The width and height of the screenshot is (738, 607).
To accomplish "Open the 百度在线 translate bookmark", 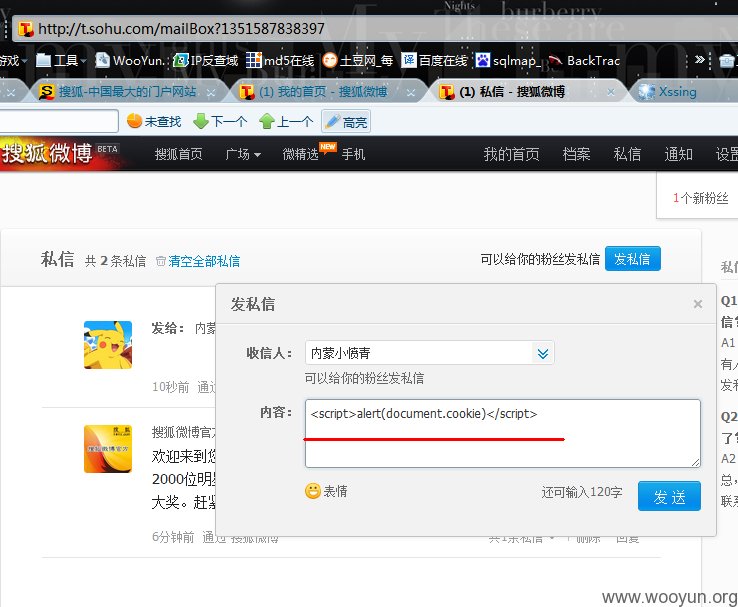I will pyautogui.click(x=434, y=60).
